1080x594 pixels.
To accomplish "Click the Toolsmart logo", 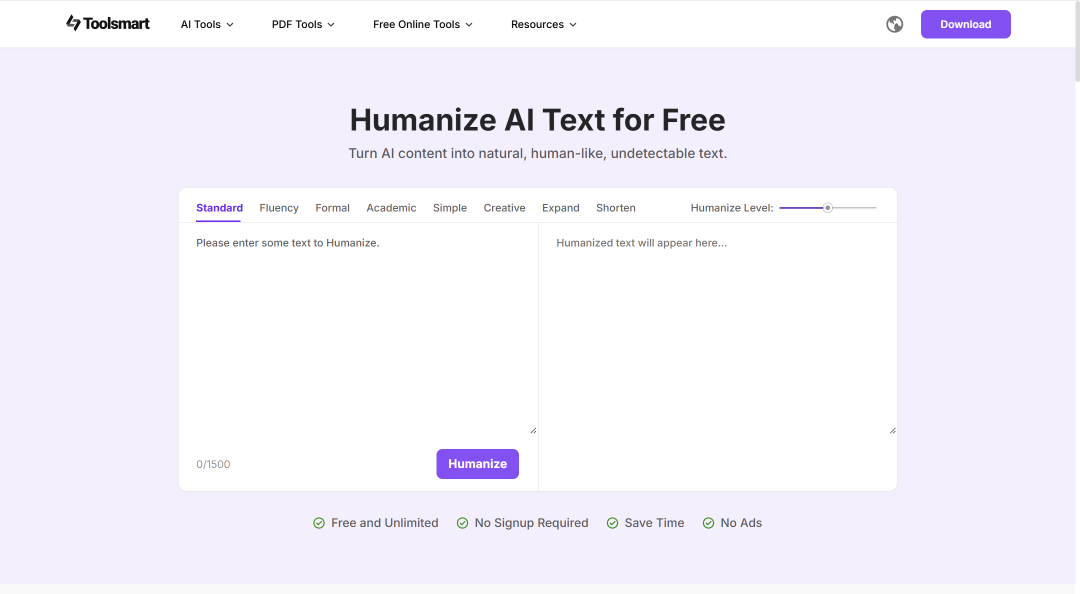I will click(107, 23).
